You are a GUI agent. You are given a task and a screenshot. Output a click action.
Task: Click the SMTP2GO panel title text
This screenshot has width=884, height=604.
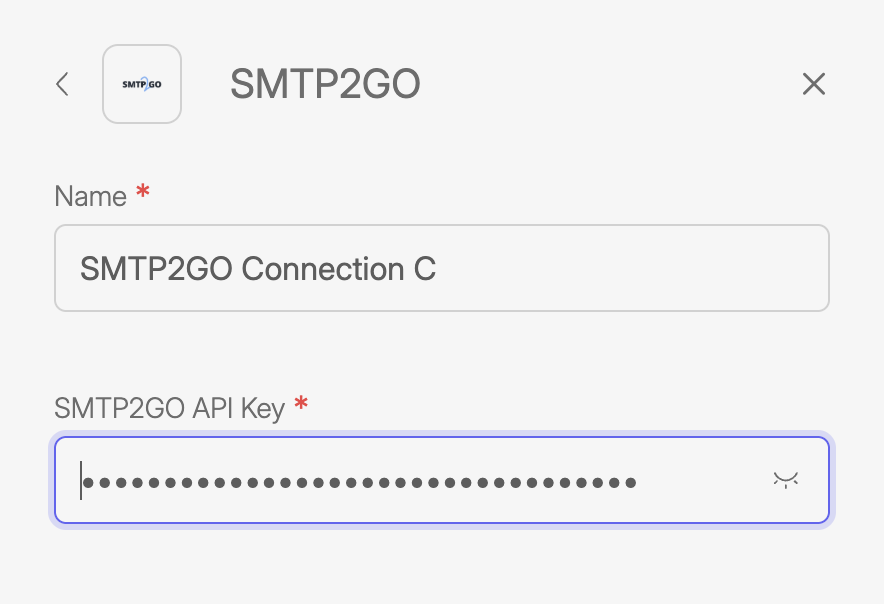325,85
